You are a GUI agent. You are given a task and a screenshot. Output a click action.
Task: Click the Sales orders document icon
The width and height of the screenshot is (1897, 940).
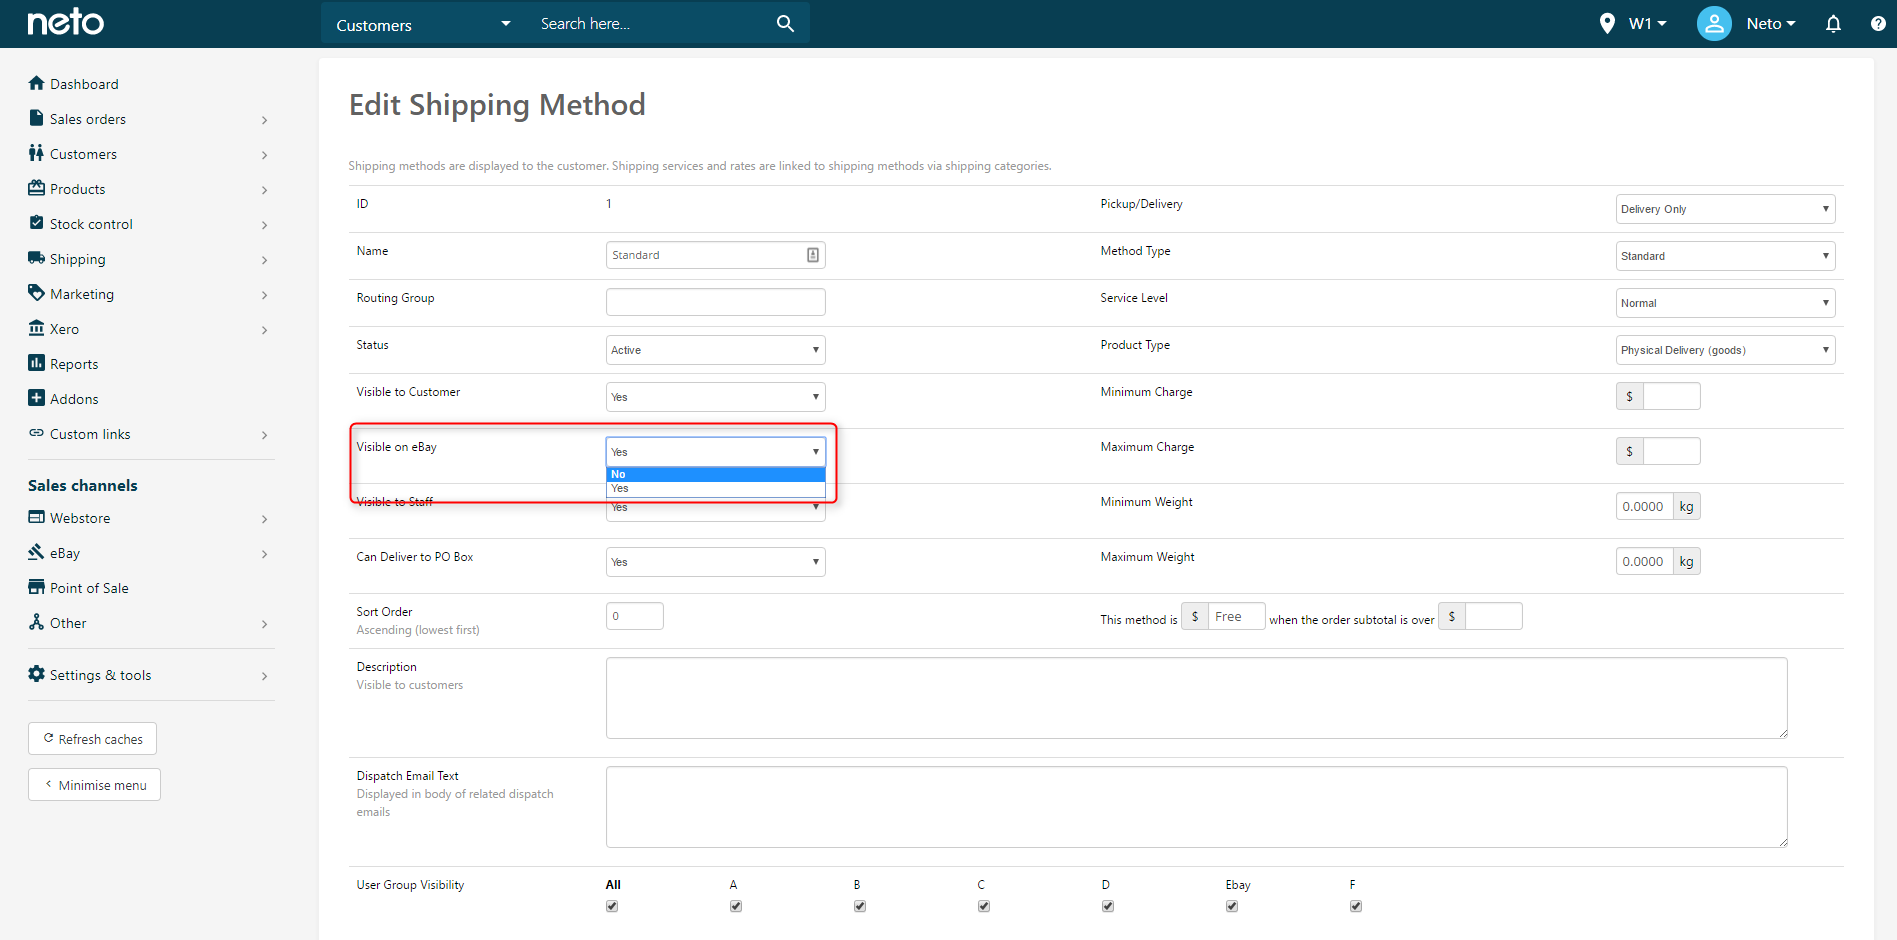pyautogui.click(x=37, y=118)
